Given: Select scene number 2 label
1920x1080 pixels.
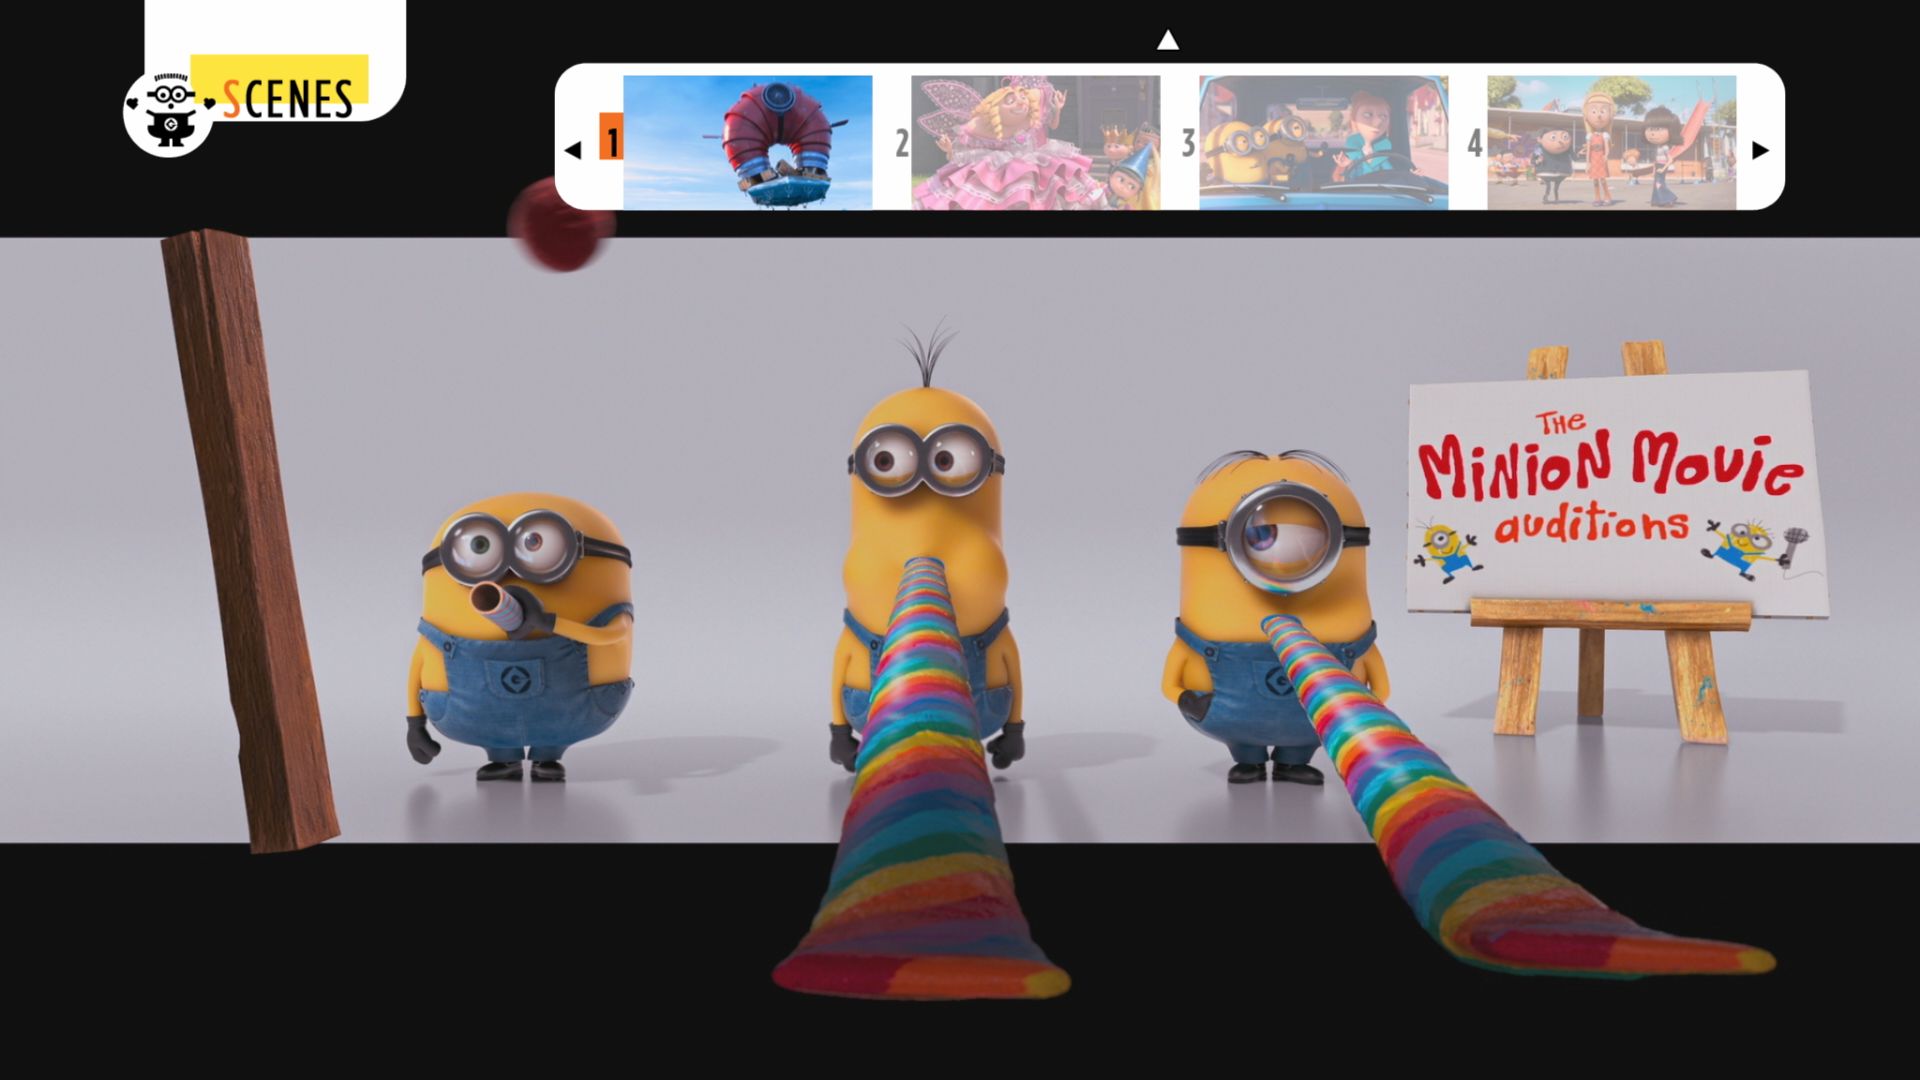Looking at the screenshot, I should (x=901, y=143).
